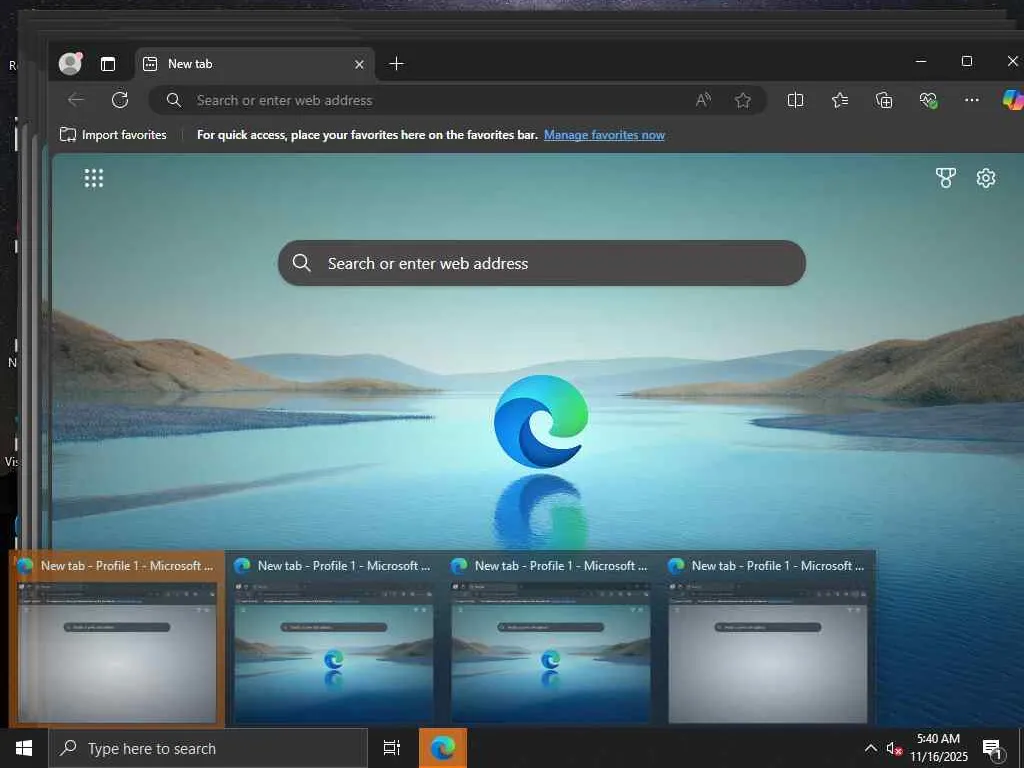Open Settings and more ellipsis menu

(x=972, y=100)
